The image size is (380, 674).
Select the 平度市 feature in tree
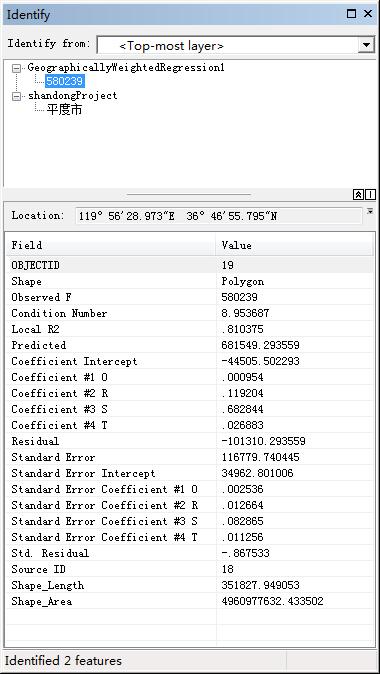click(64, 110)
